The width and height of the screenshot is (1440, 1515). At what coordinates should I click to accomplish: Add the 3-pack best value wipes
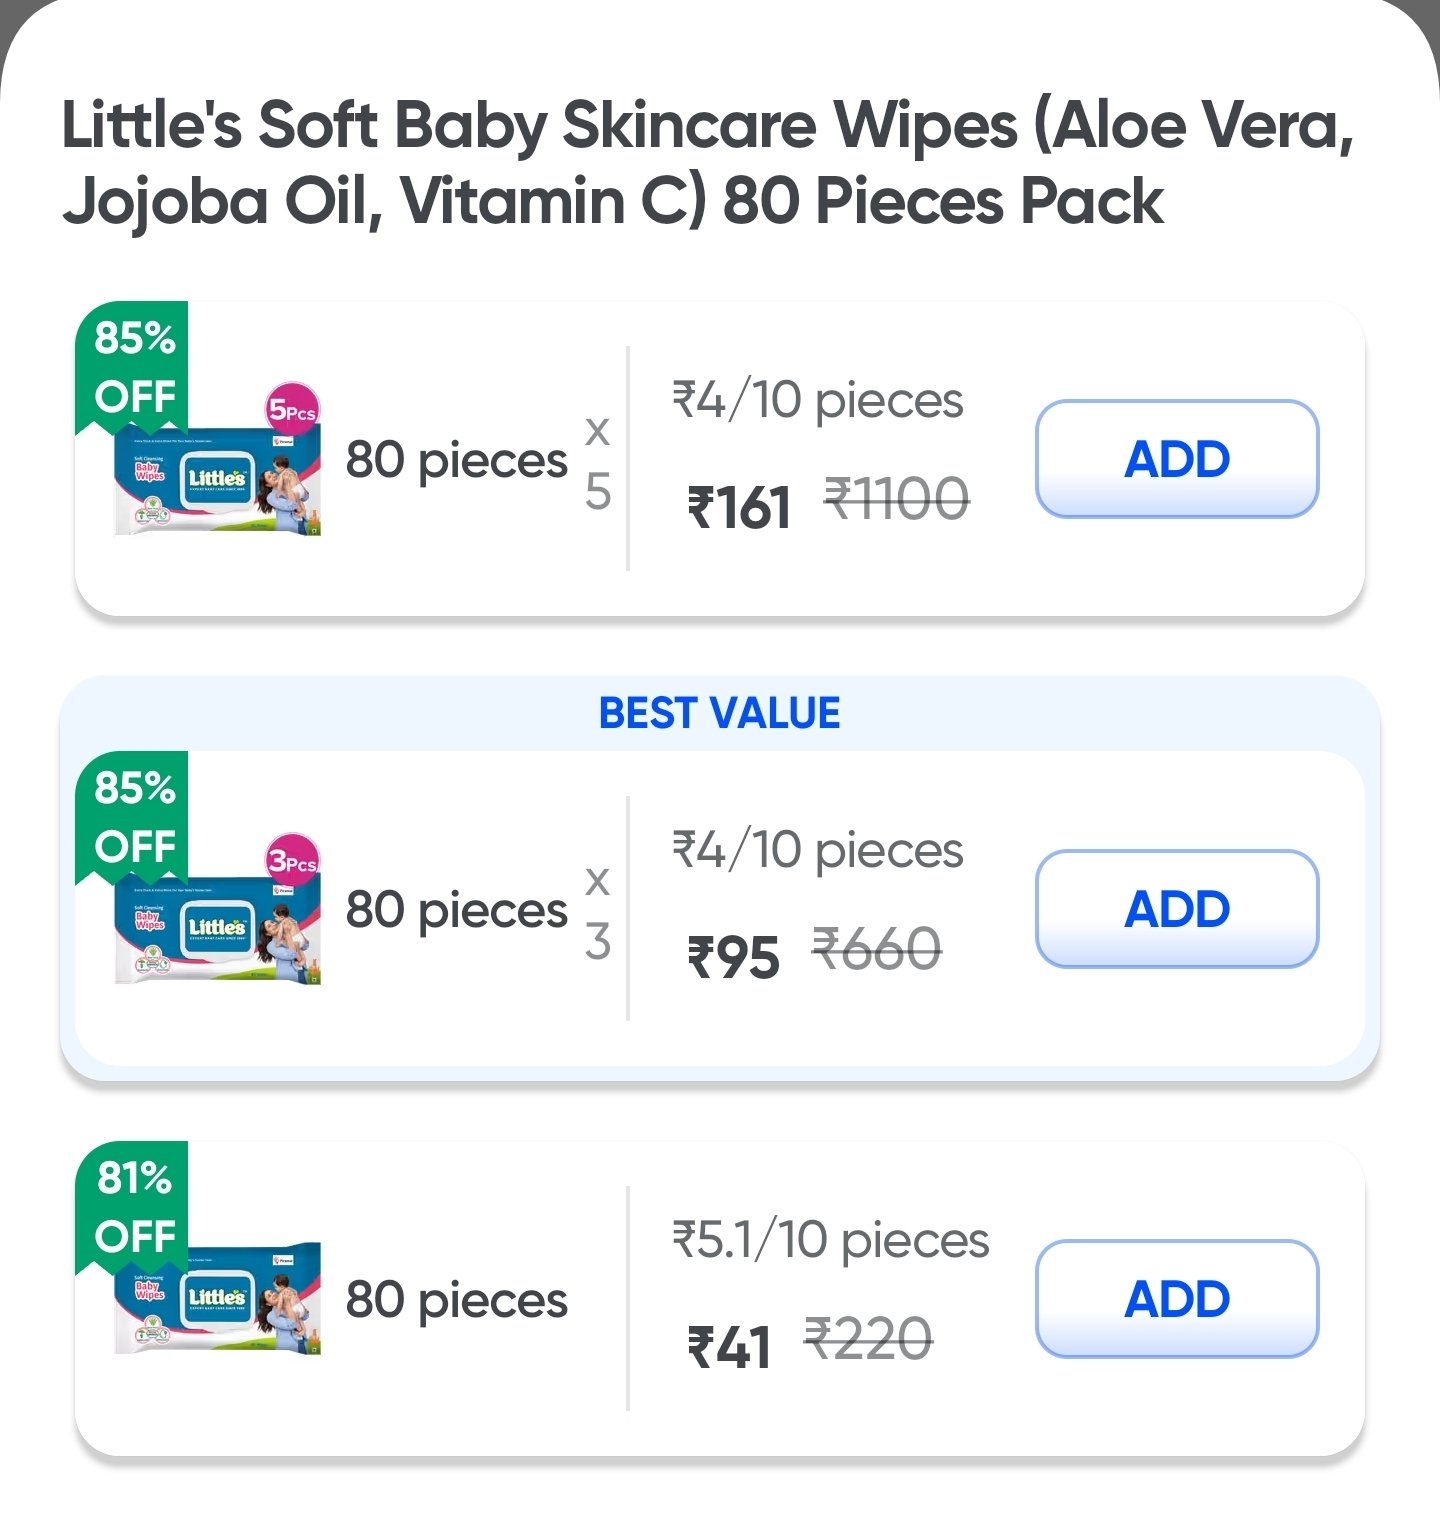[x=1177, y=909]
